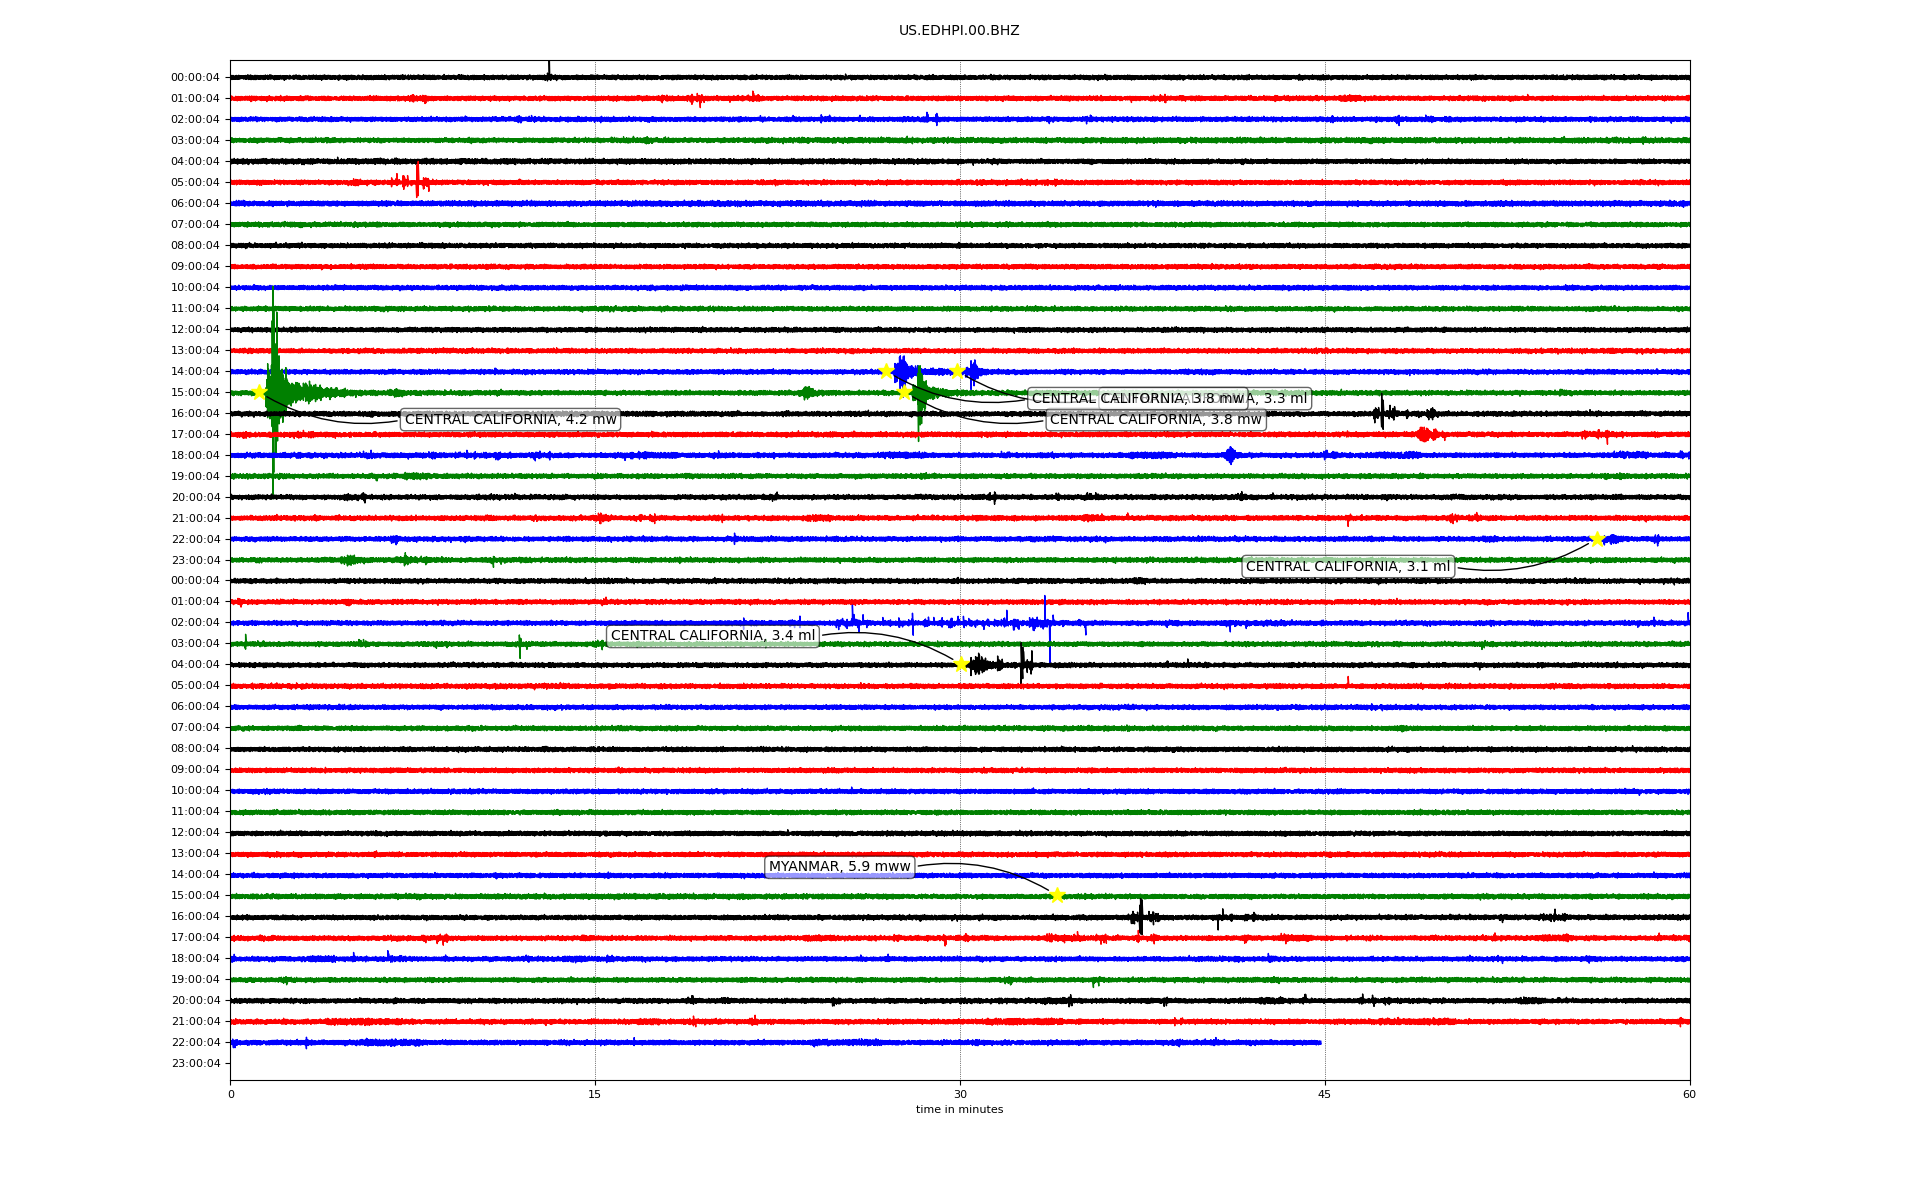This screenshot has width=1920, height=1200.
Task: Click the star for the 3.1 ml event
Action: tap(1597, 539)
